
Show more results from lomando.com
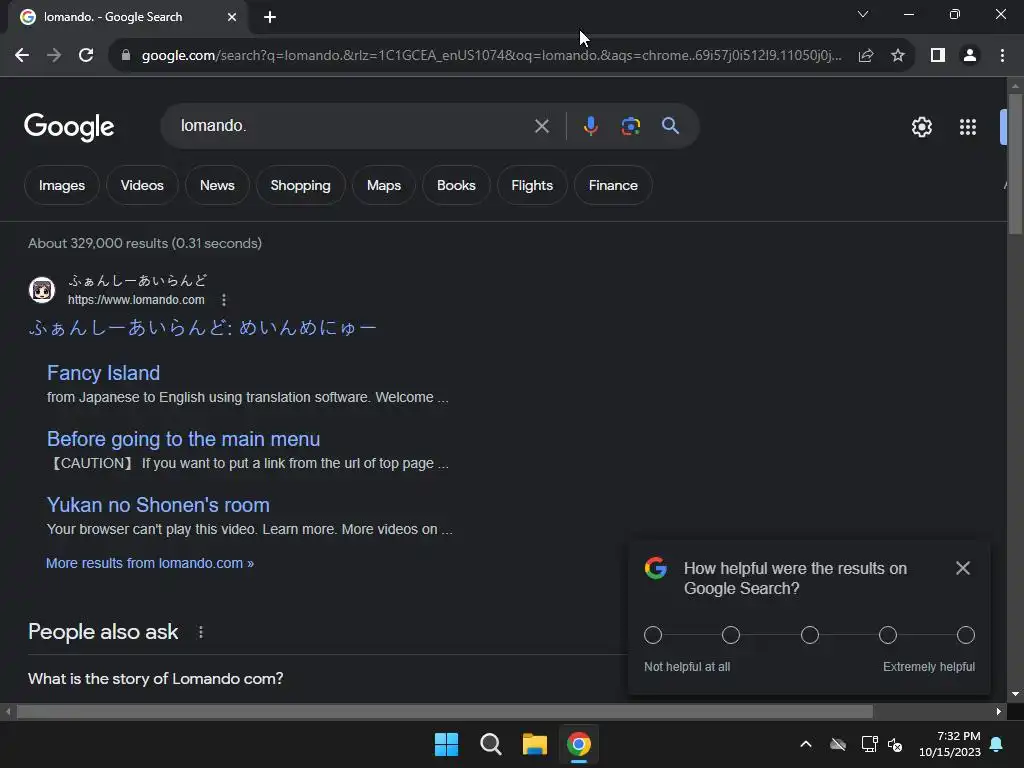pyautogui.click(x=150, y=563)
